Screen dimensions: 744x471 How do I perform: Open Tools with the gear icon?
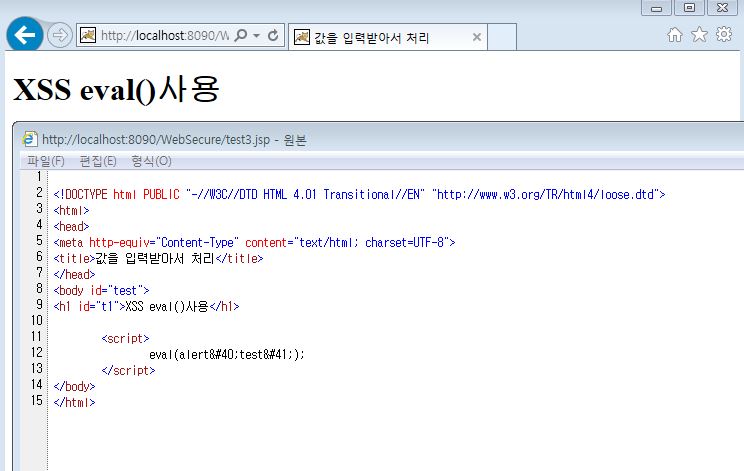[724, 34]
